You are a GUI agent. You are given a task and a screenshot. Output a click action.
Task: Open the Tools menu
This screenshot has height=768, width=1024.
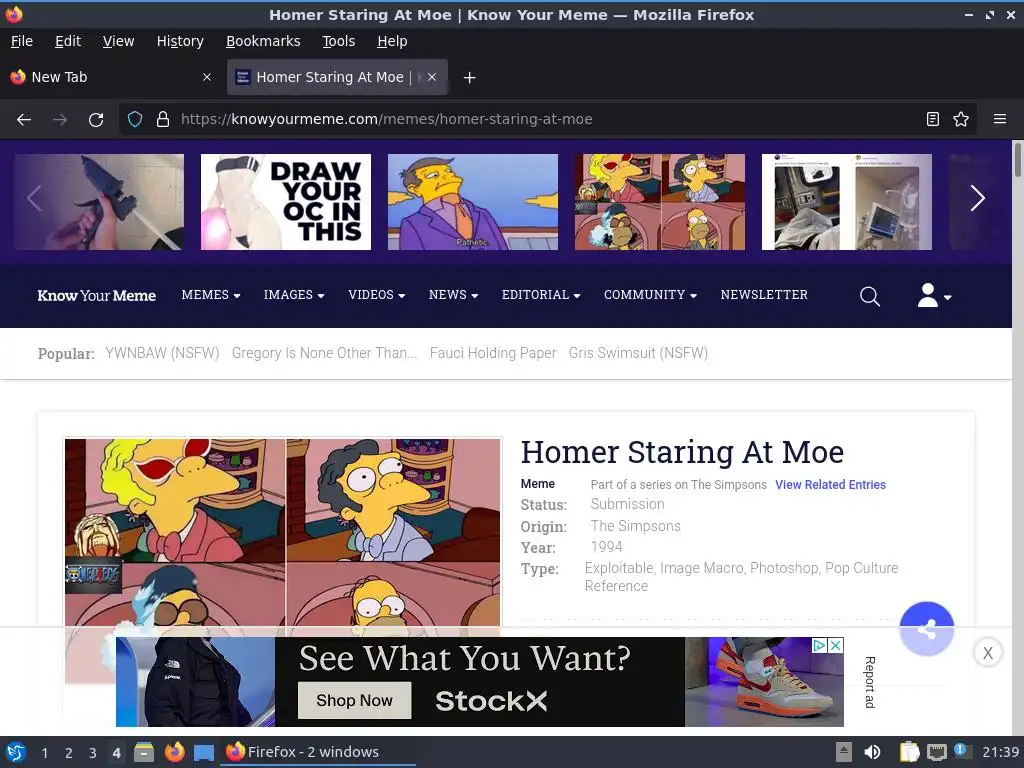tap(338, 41)
